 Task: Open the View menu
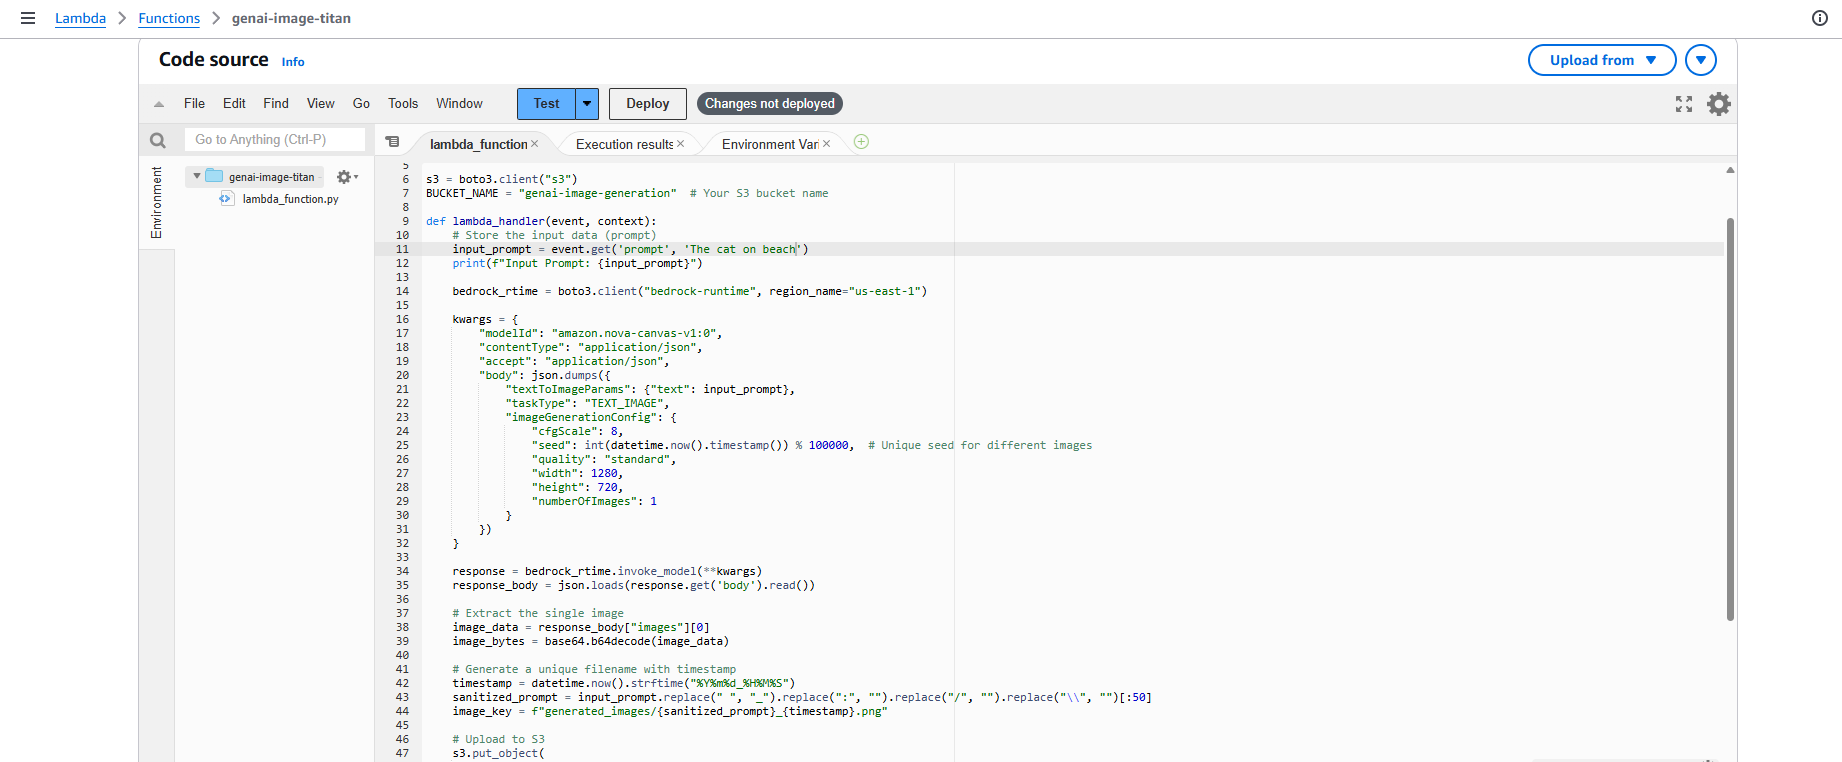point(321,104)
